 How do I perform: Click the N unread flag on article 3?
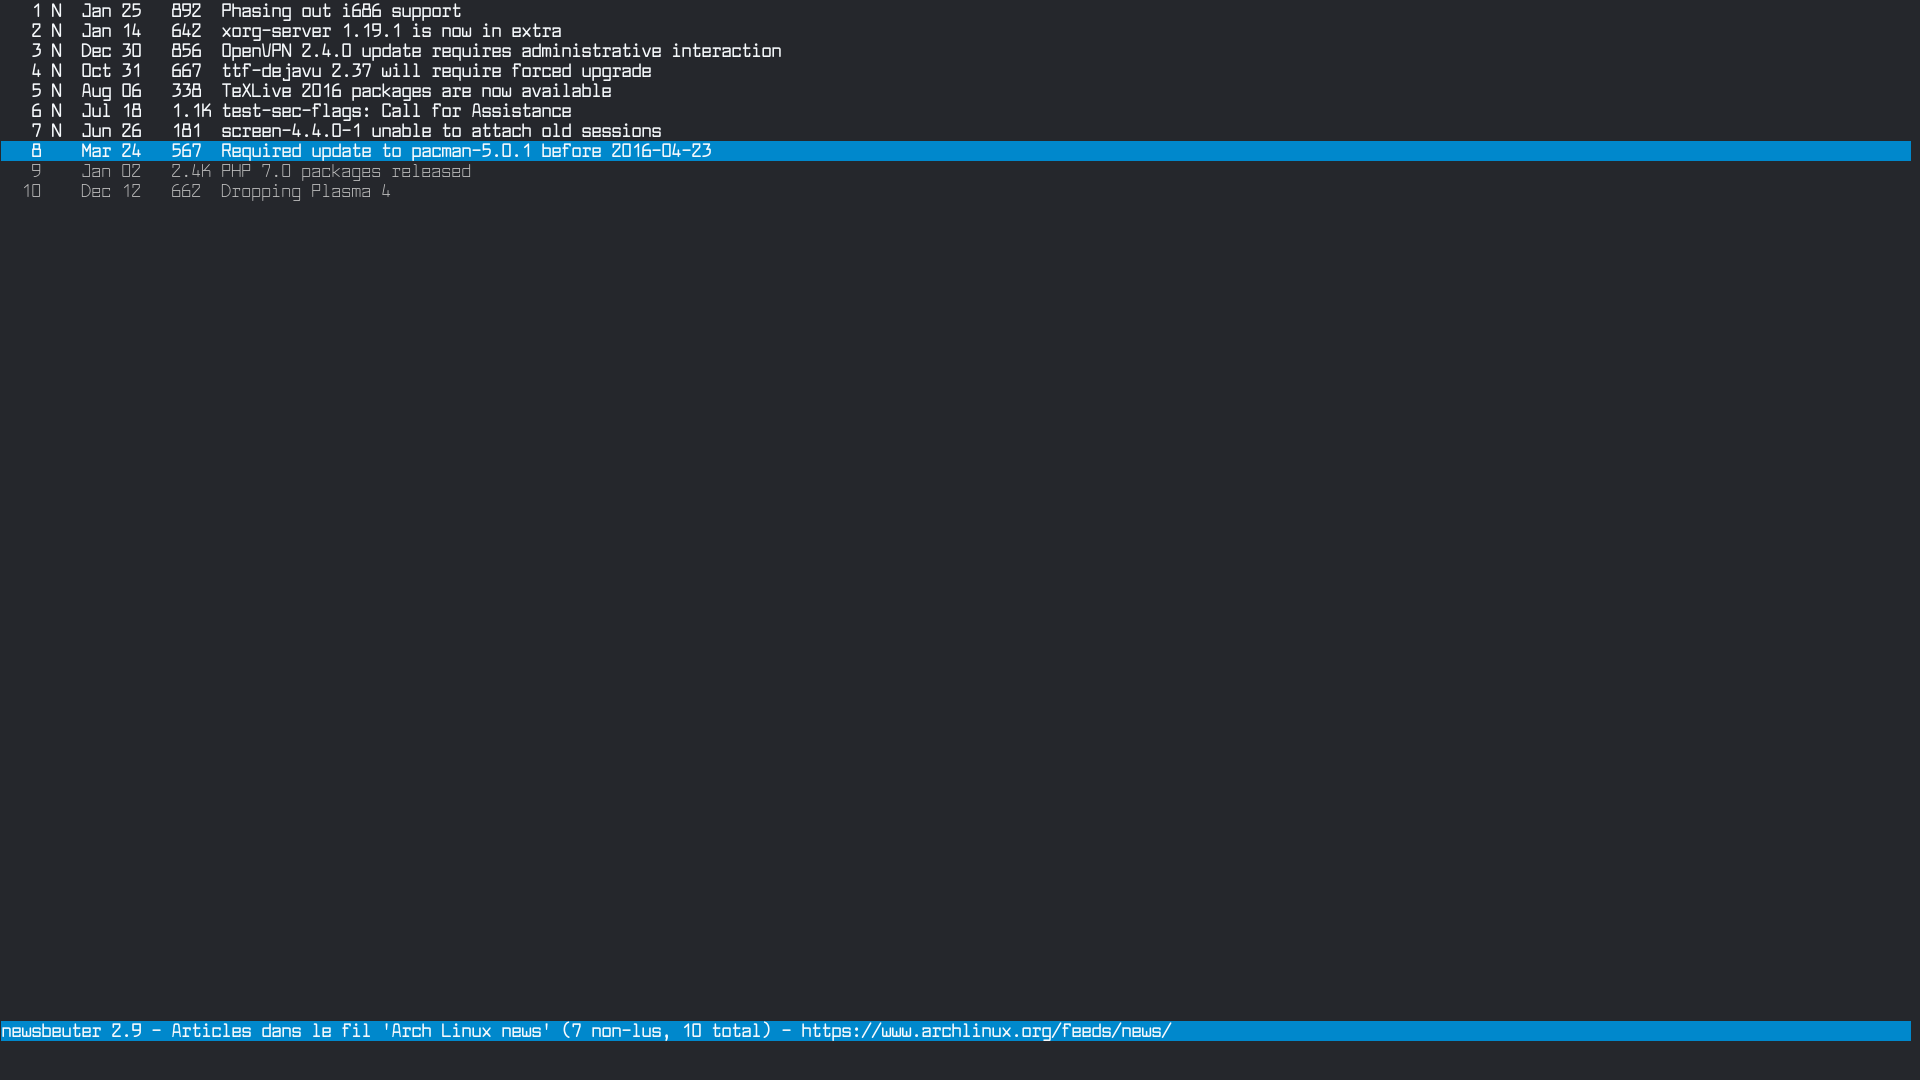coord(56,51)
